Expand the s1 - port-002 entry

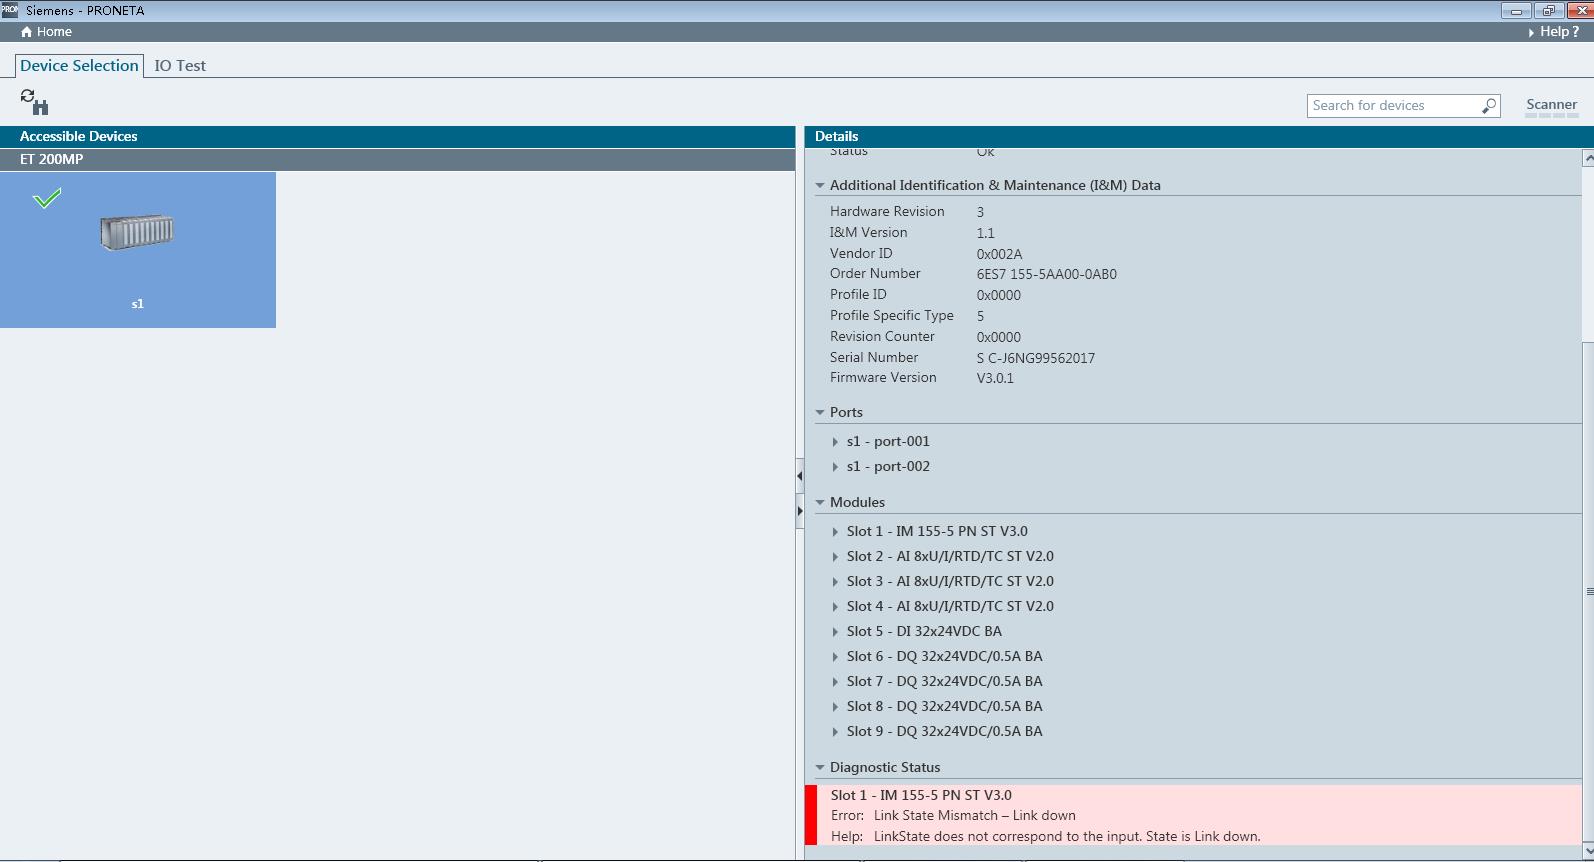coord(836,467)
